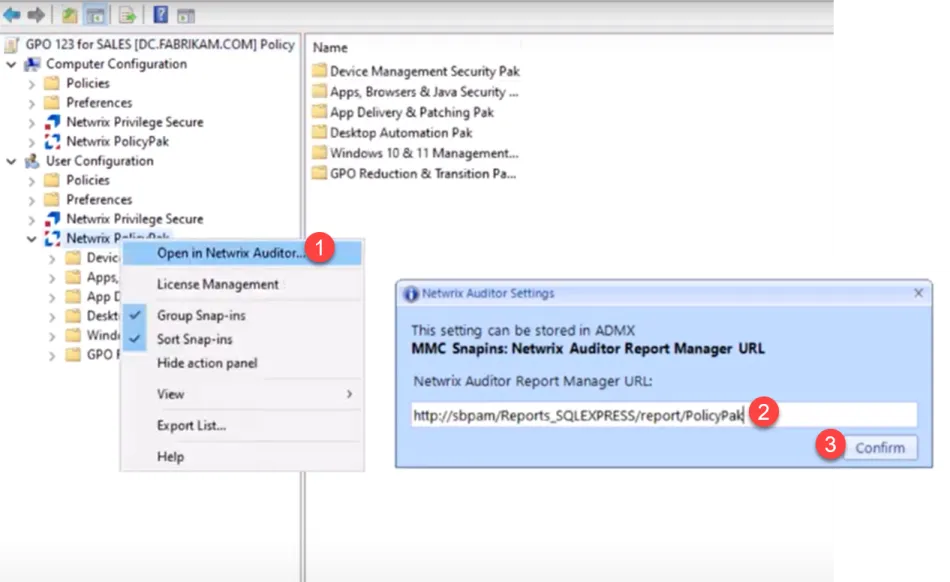This screenshot has width=950, height=582.
Task: Toggle the Group Snap-ins checked option
Action: [200, 316]
